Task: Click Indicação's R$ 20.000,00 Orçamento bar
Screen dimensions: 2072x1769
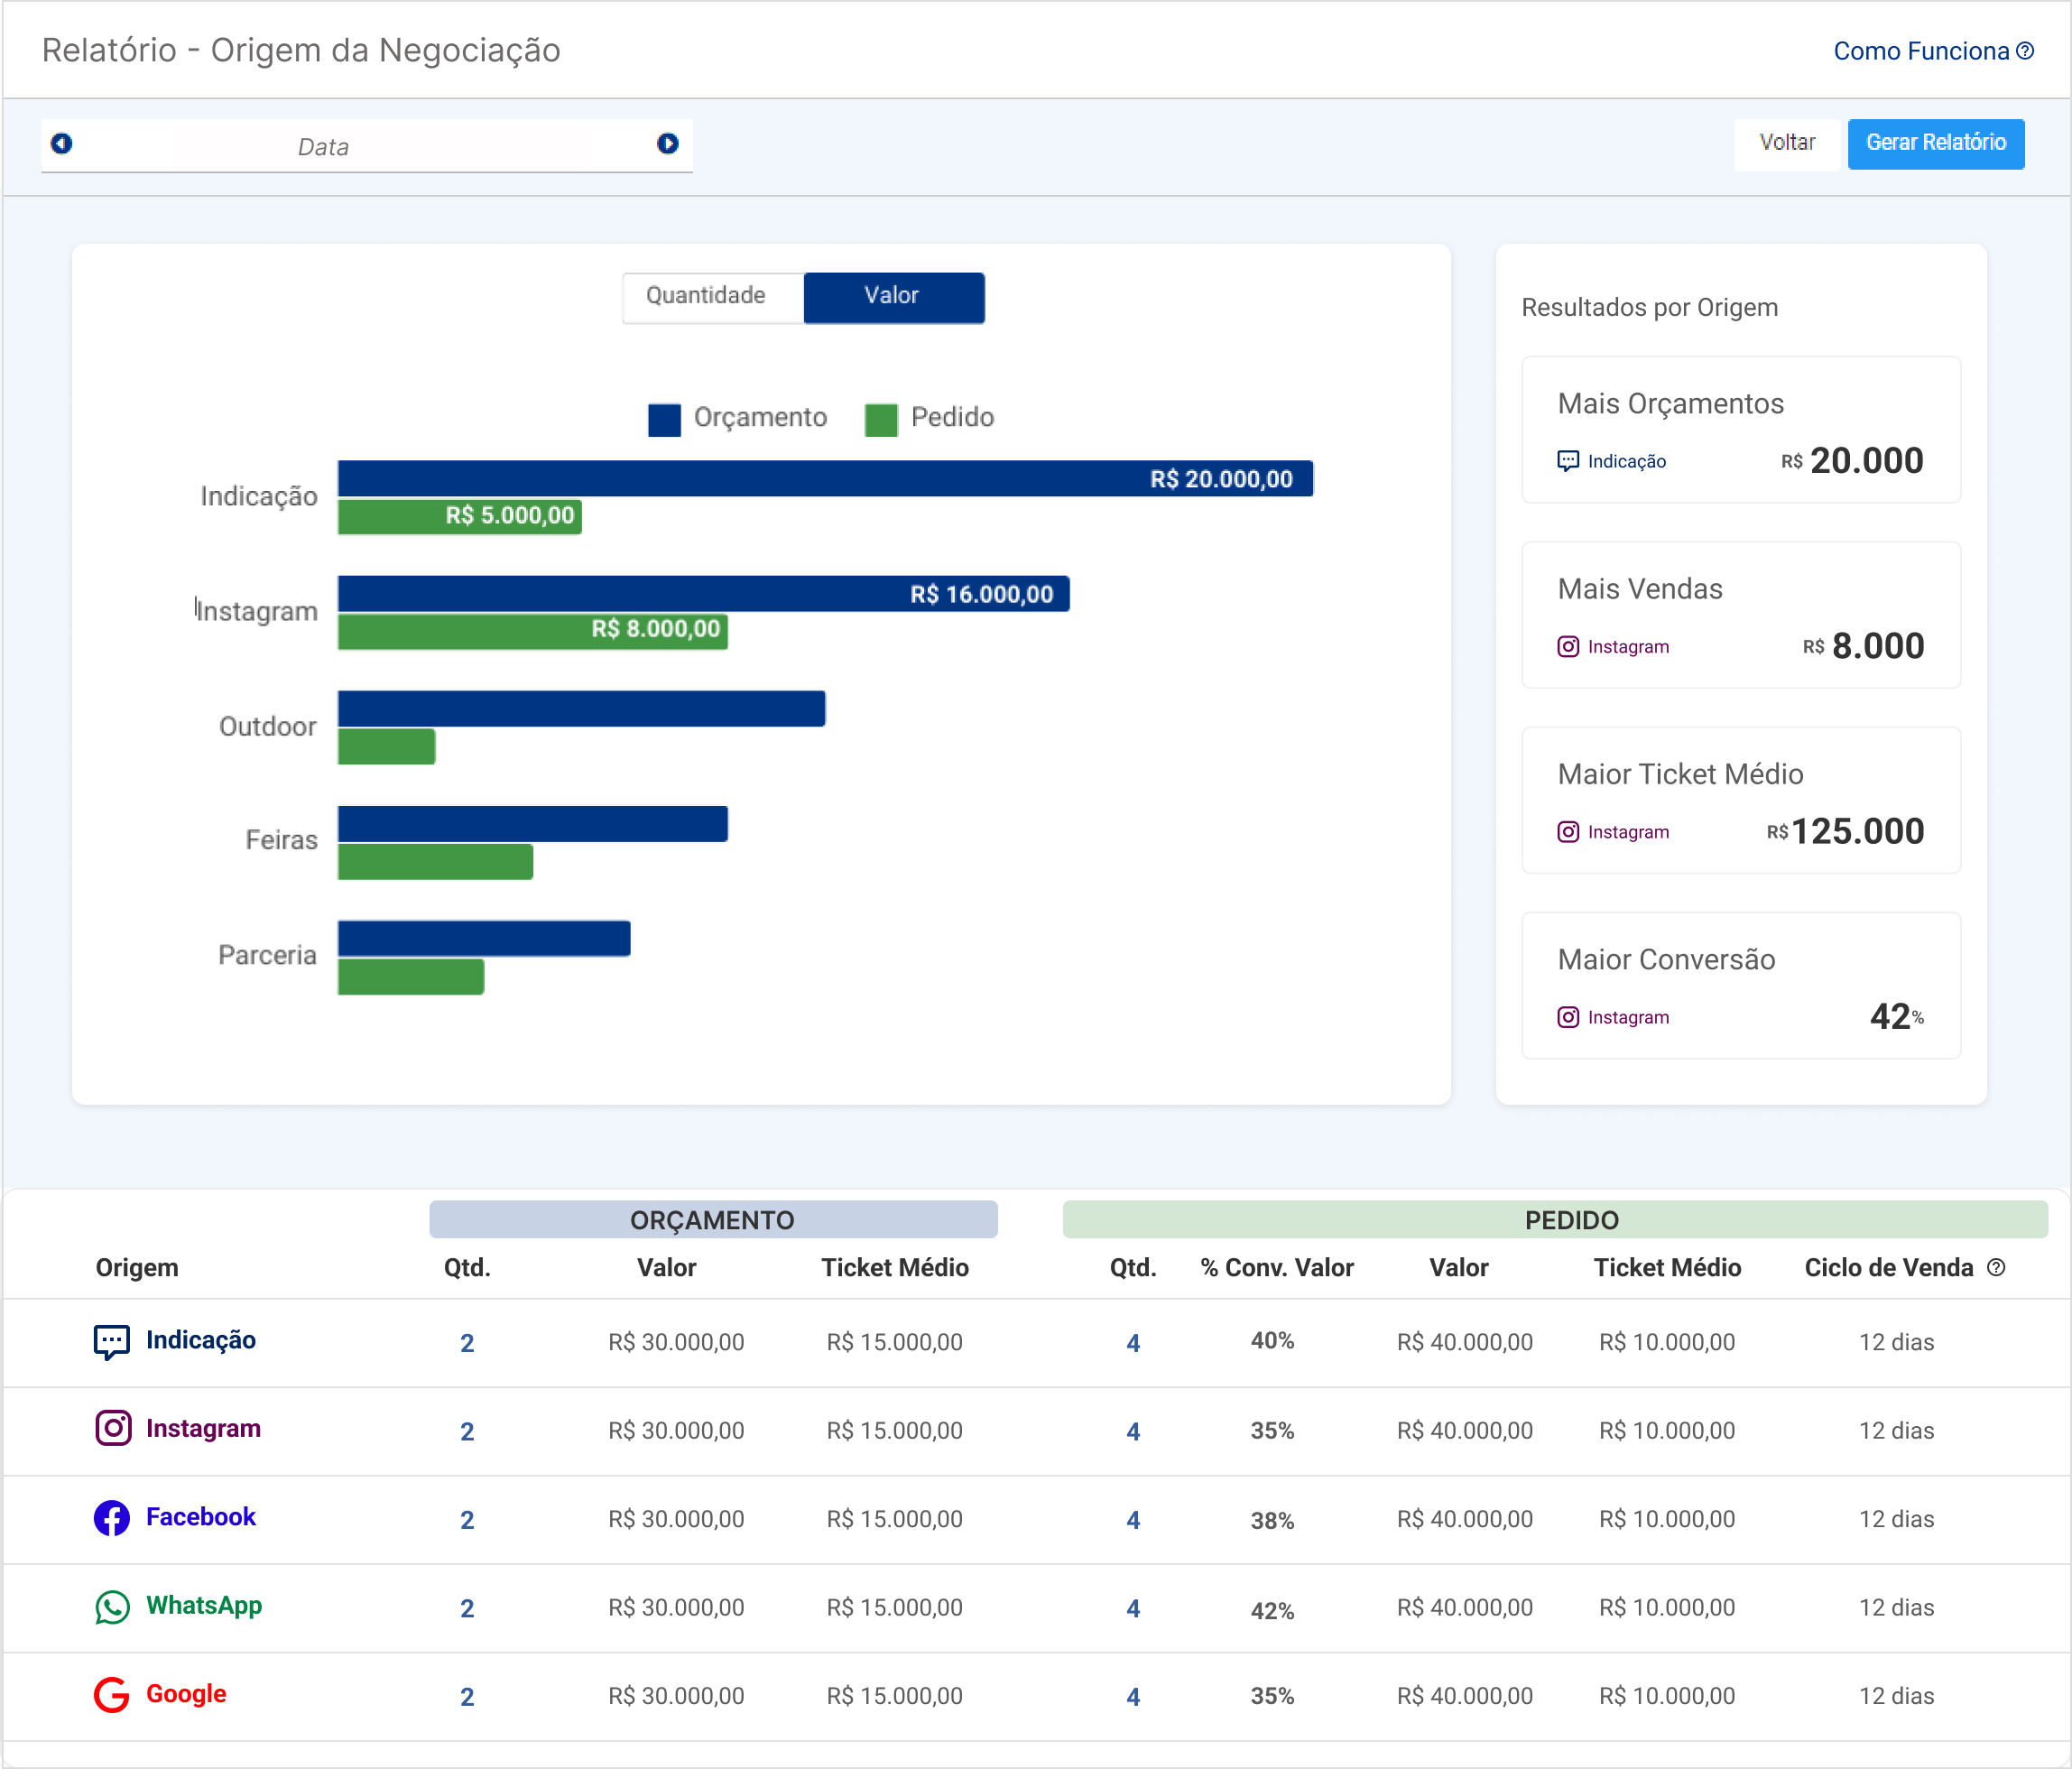Action: pyautogui.click(x=824, y=479)
